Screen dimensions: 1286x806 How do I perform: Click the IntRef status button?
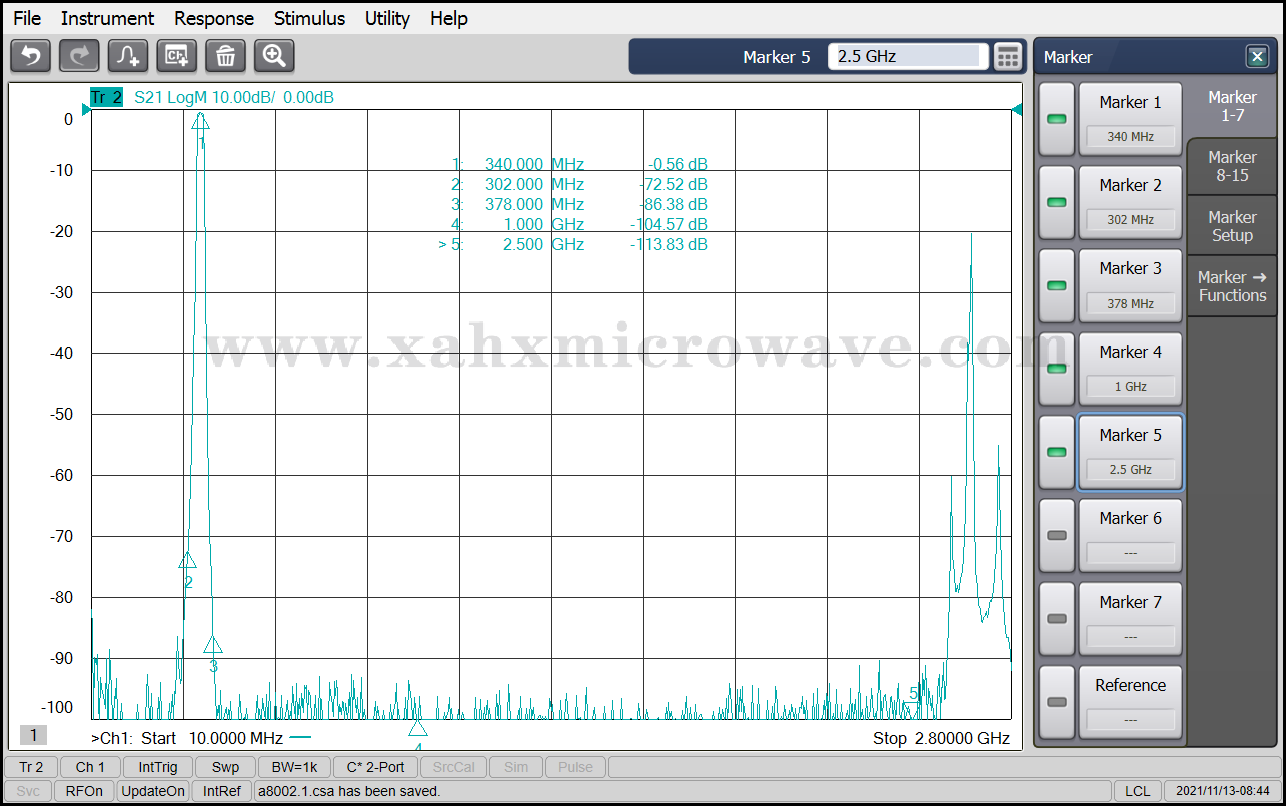(222, 791)
